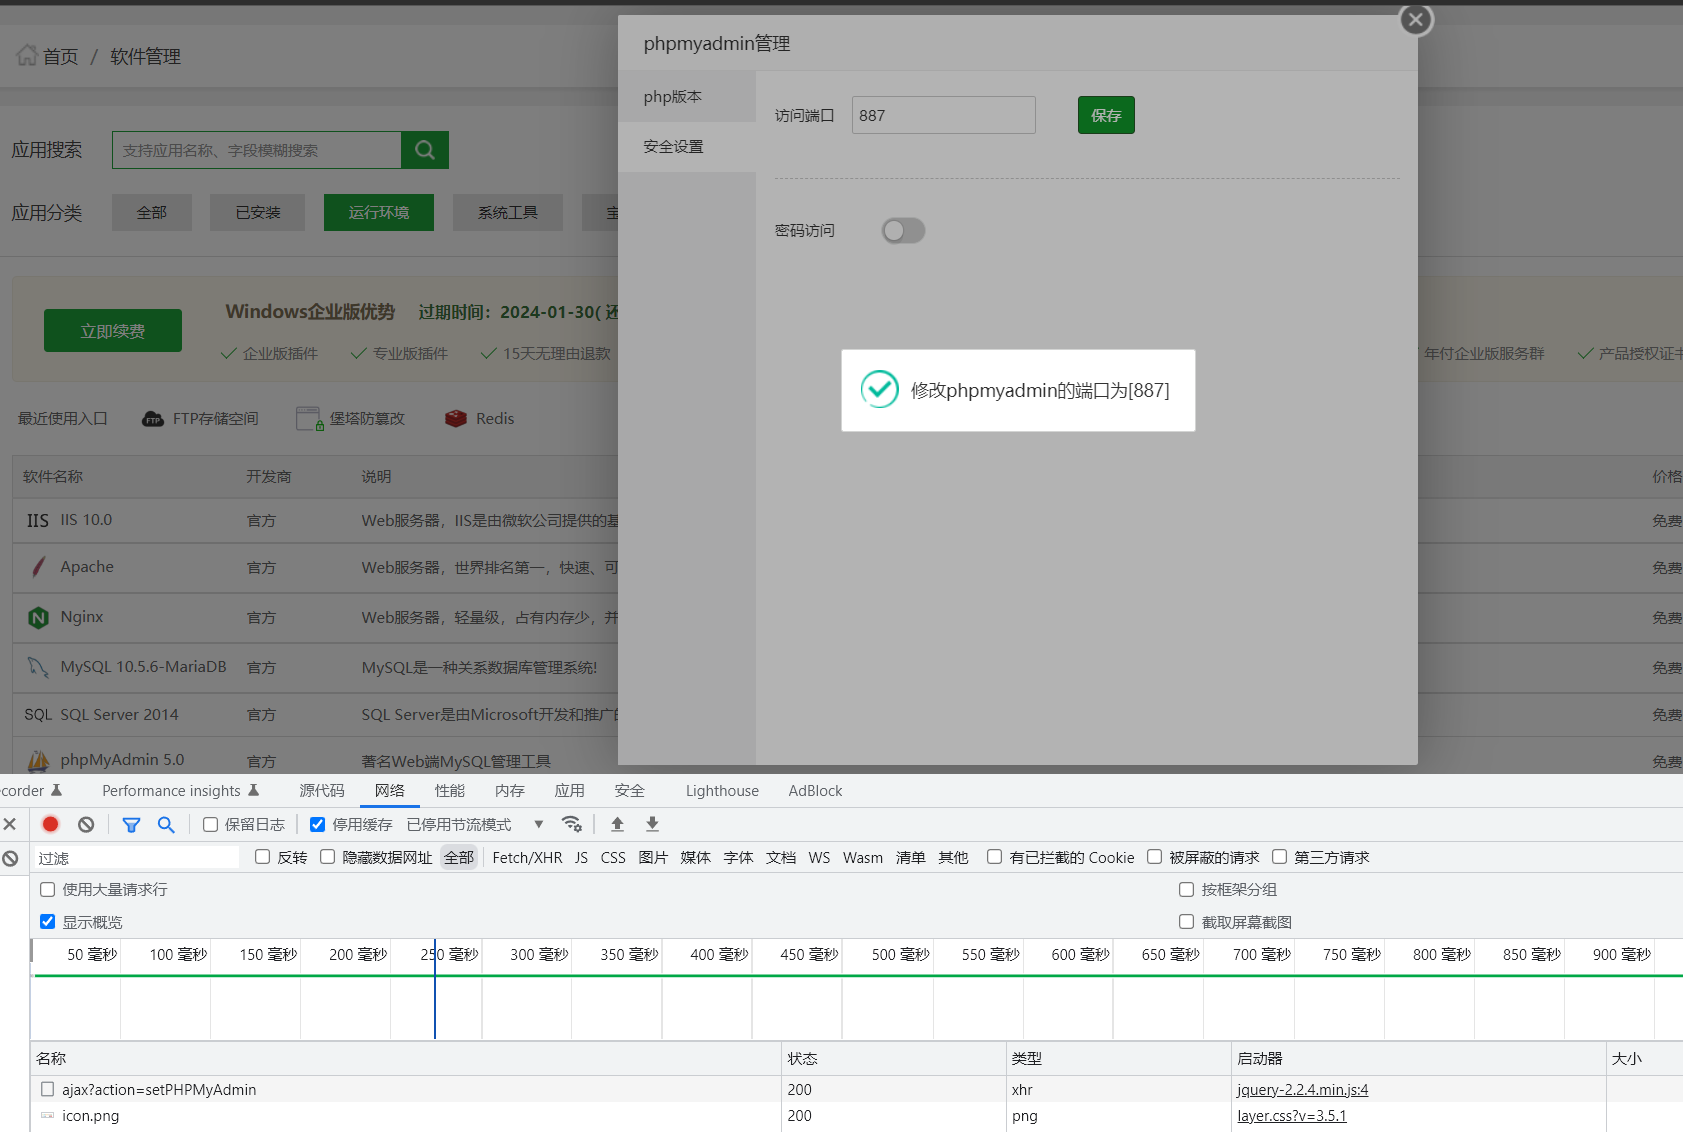
Task: Enable 保留日志 checkbox
Action: tap(210, 824)
